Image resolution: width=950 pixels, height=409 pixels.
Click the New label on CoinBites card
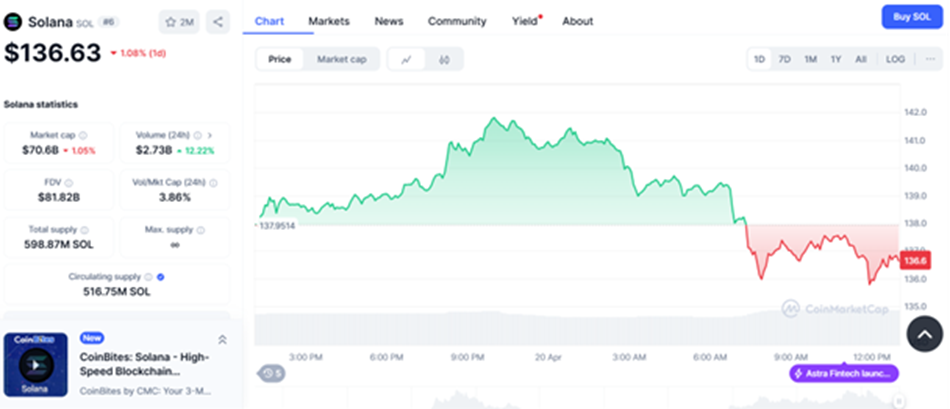tap(91, 338)
